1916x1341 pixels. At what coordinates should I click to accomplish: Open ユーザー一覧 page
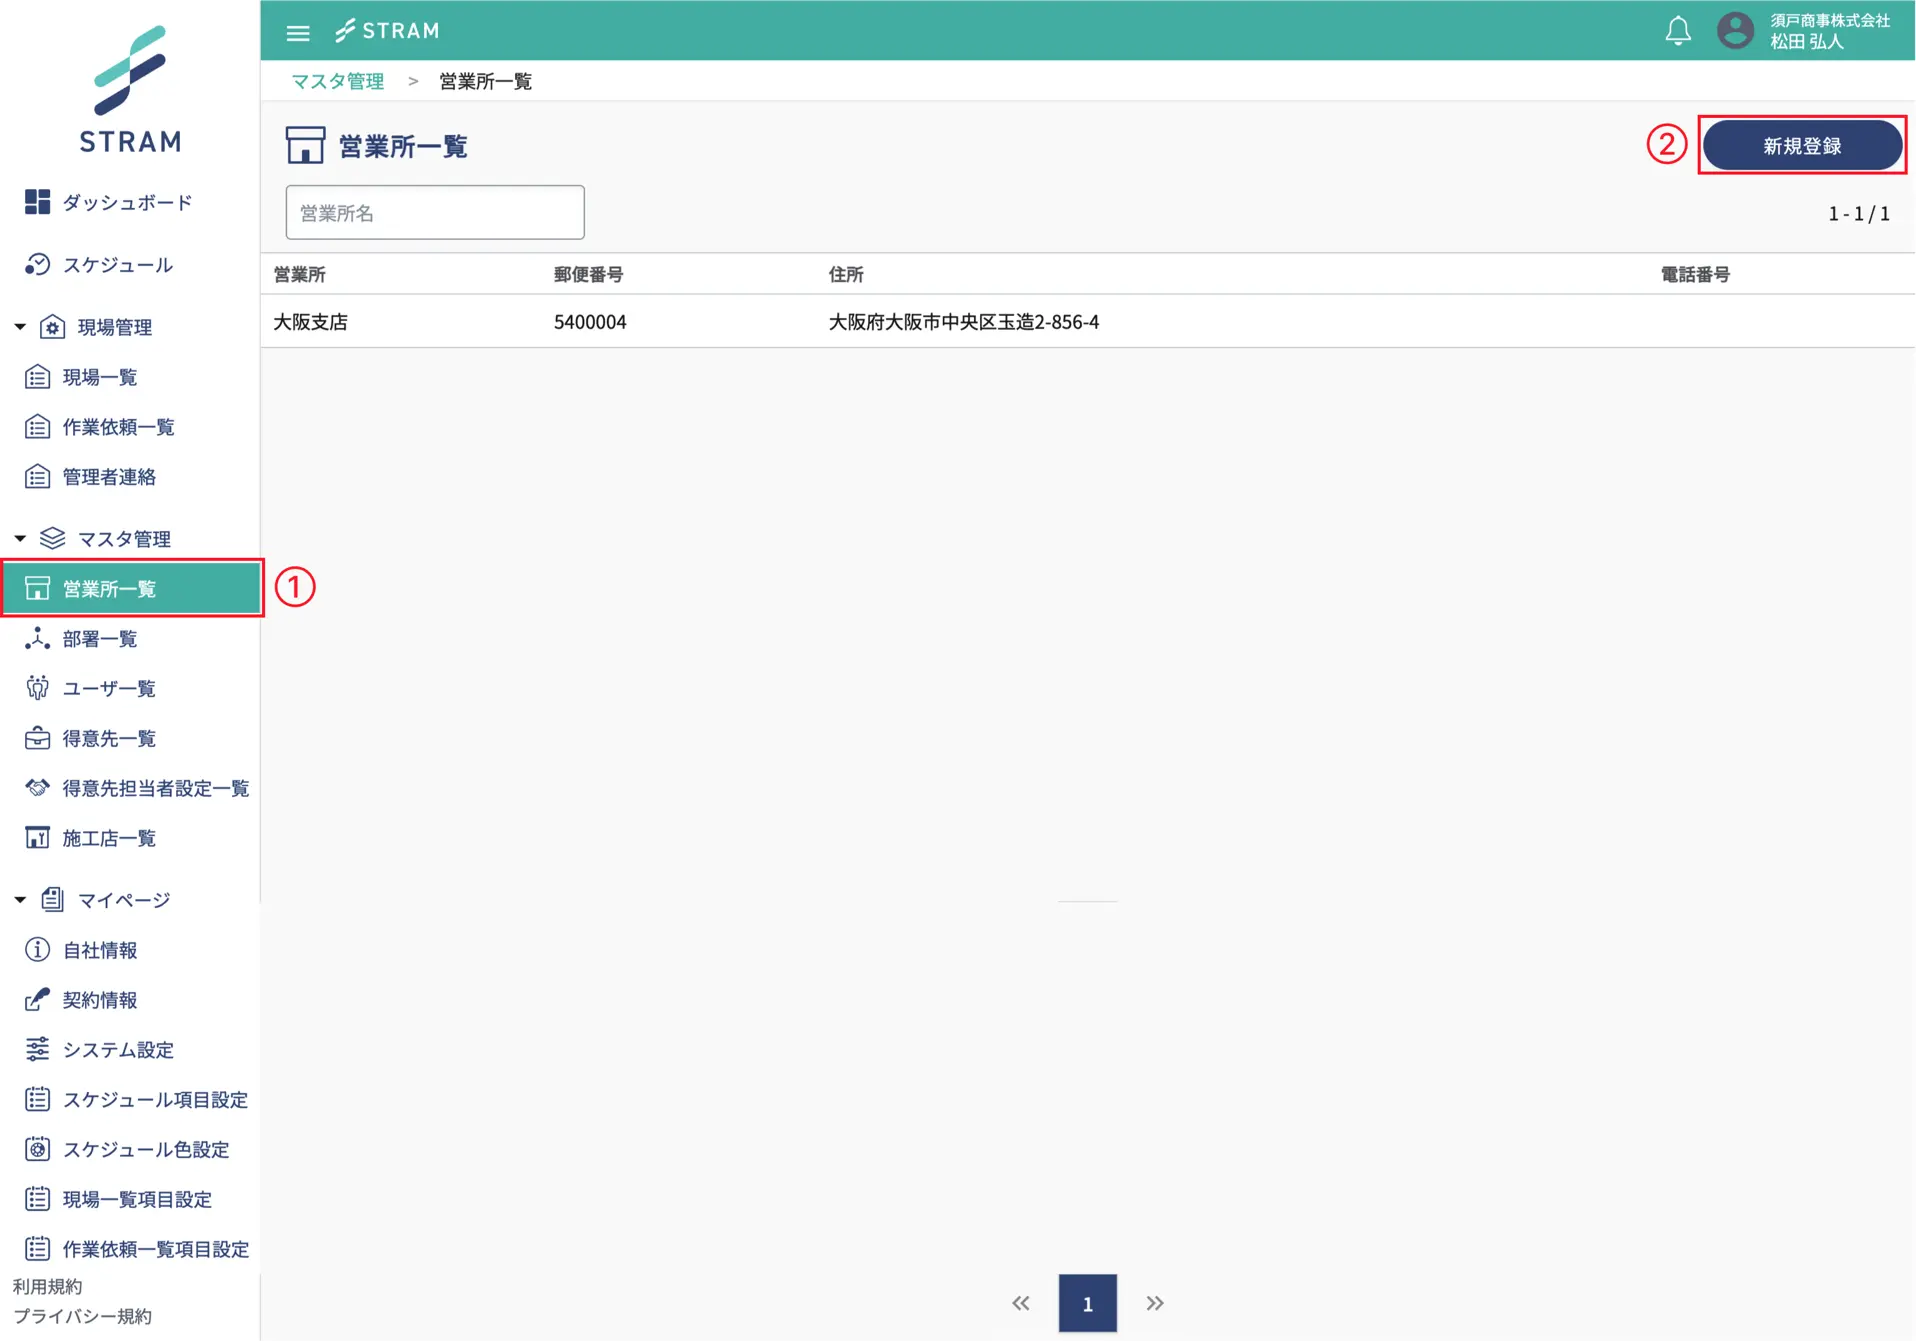(109, 688)
